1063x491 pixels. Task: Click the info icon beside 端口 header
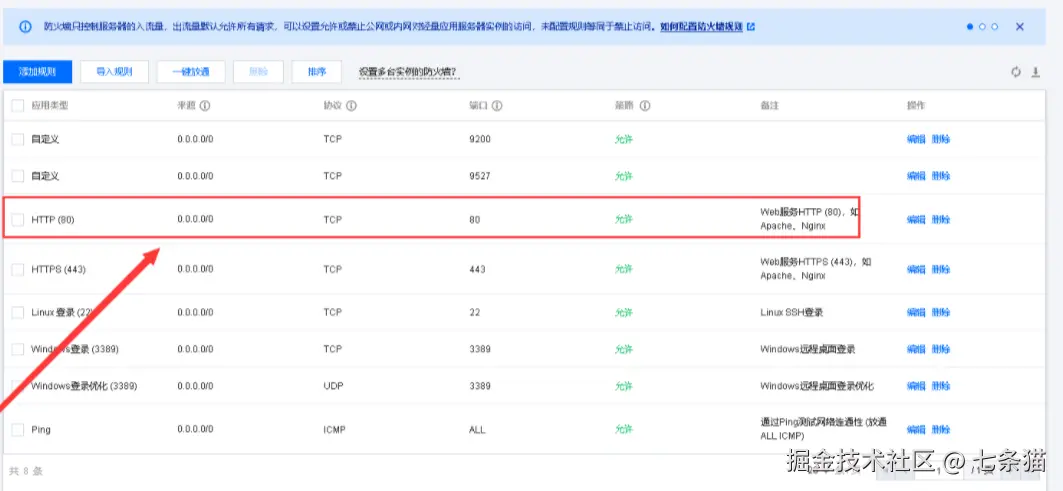tap(497, 106)
